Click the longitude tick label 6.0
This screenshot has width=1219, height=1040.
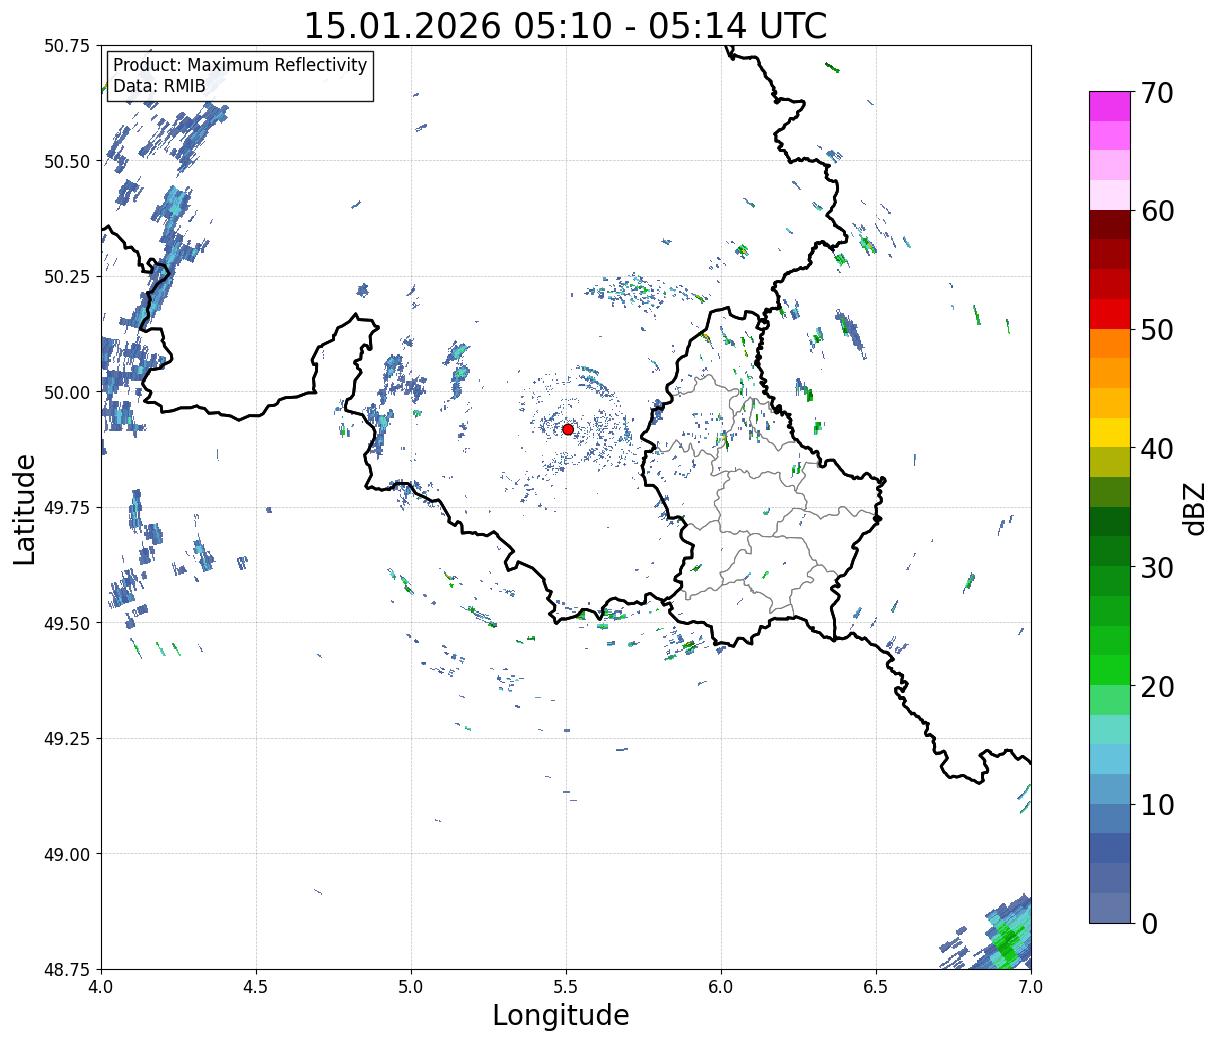[x=721, y=986]
